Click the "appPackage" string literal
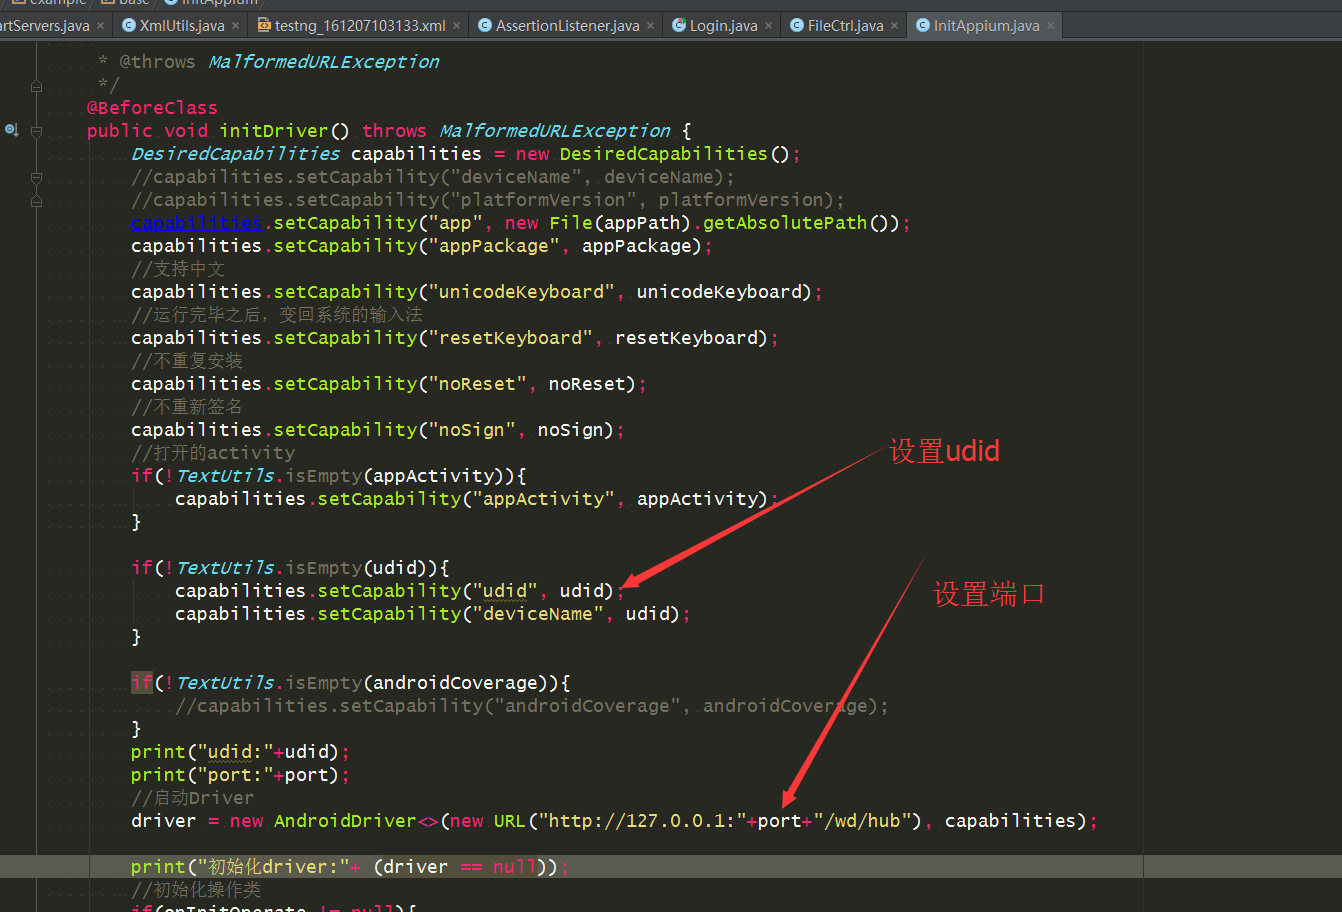1342x912 pixels. pyautogui.click(x=494, y=246)
